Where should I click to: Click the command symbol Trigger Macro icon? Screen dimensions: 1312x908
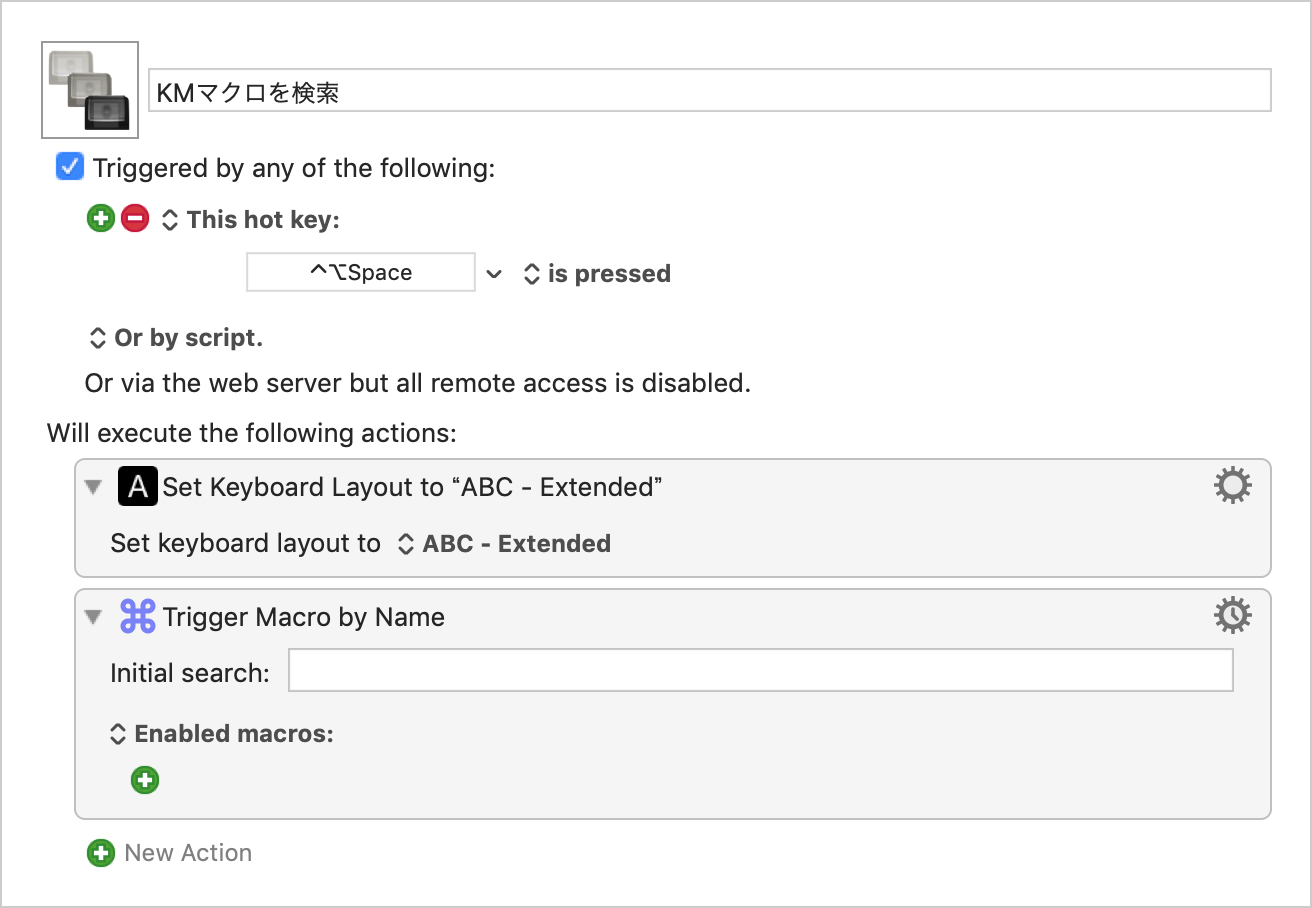pos(138,616)
